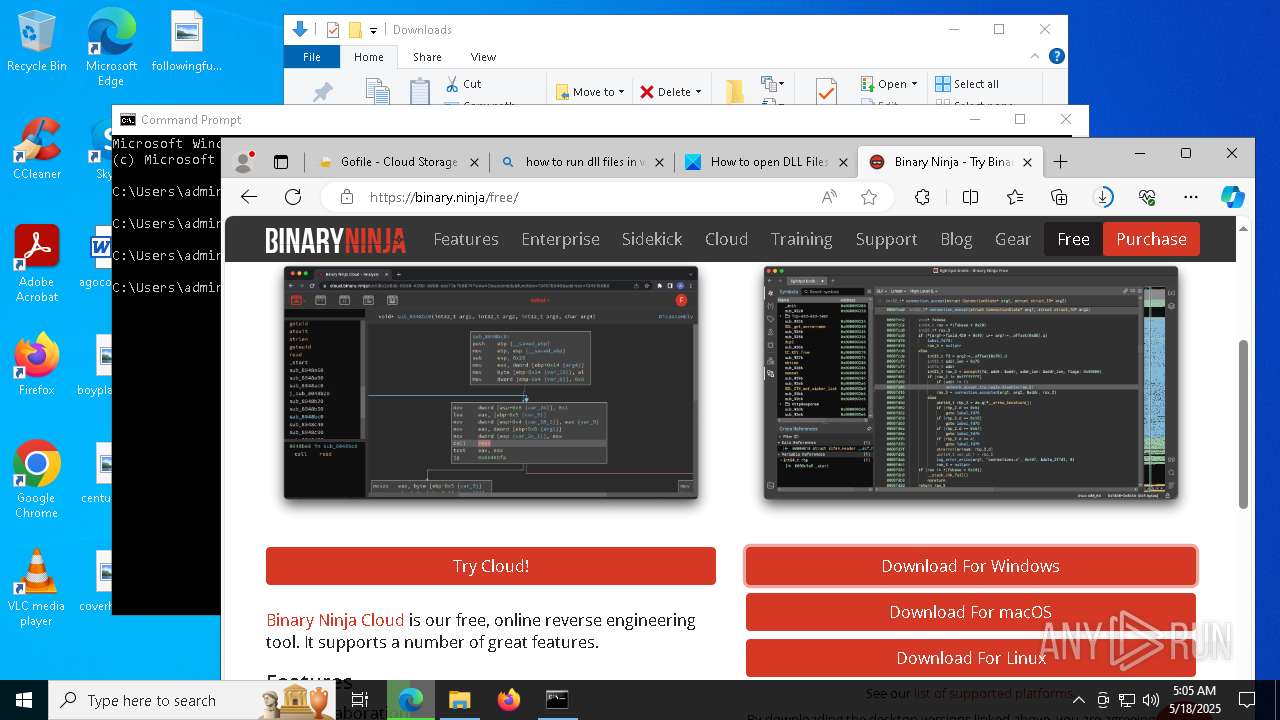Viewport: 1280px width, 720px height.
Task: Open Edge Settings and more menu
Action: click(x=1191, y=197)
